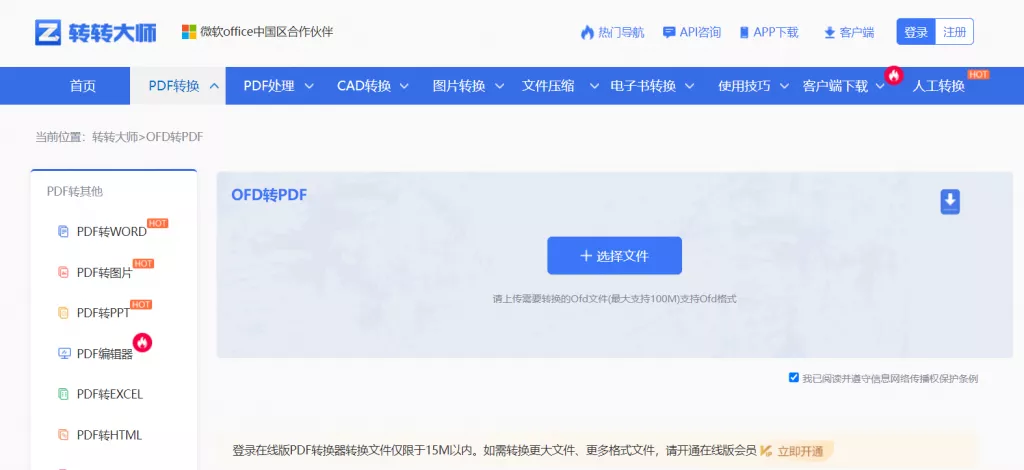This screenshot has height=470, width=1024.
Task: Expand the 文件压缩 dropdown chevron
Action: (594, 86)
